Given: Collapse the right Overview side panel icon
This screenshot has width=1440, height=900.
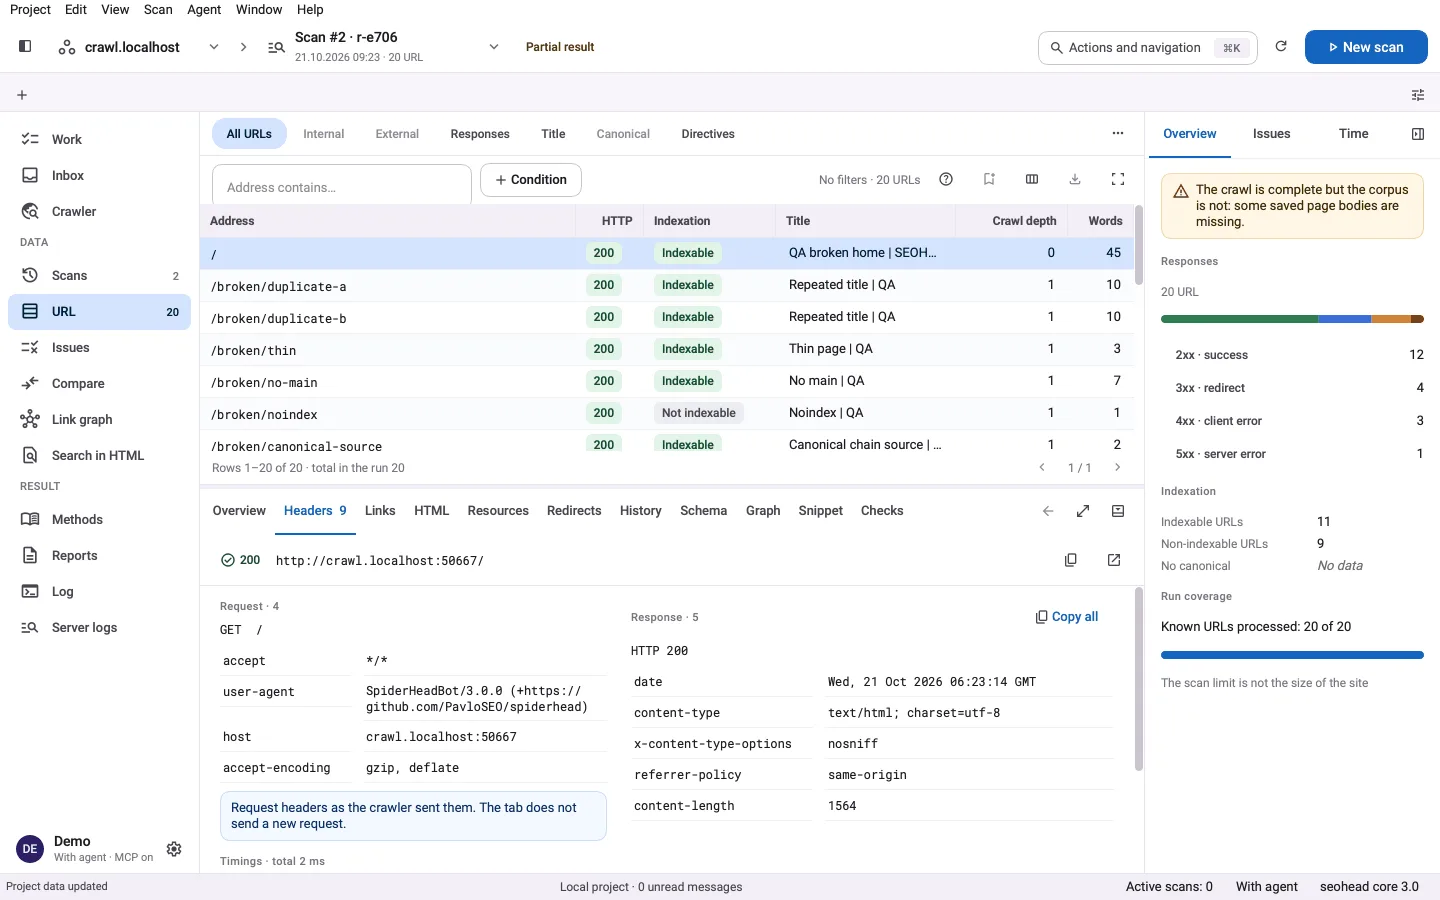Looking at the screenshot, I should click(1417, 134).
